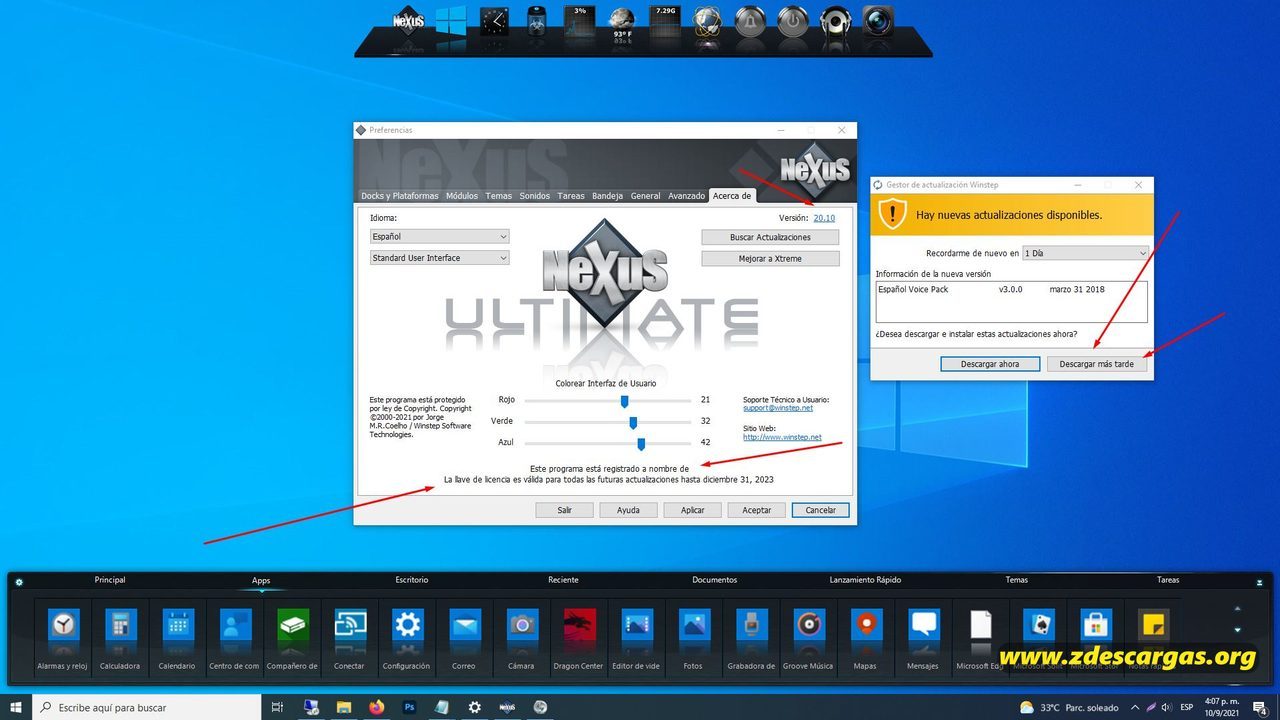
Task: Click the Aplicar button
Action: click(x=693, y=510)
